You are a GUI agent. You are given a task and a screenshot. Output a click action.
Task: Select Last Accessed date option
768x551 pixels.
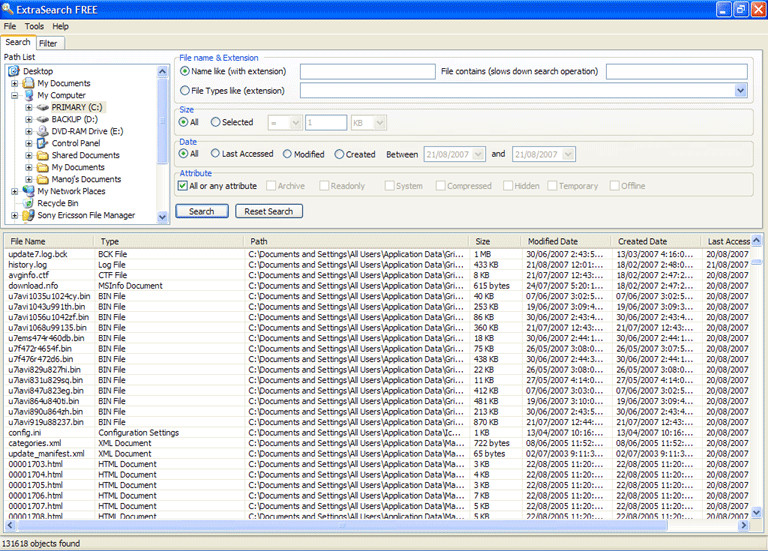216,154
